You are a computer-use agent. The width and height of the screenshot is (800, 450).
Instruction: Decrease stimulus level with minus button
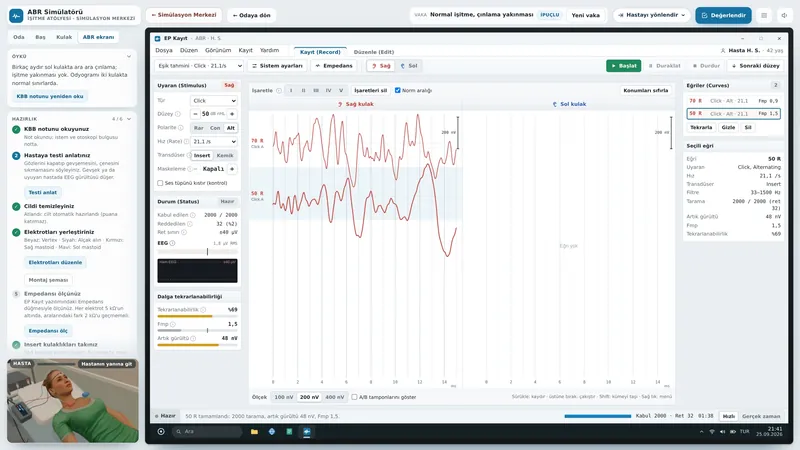point(195,114)
